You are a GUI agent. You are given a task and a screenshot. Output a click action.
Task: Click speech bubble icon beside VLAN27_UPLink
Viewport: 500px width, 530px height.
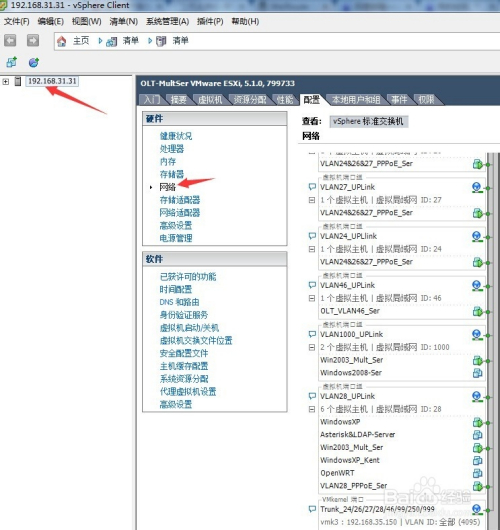312,187
